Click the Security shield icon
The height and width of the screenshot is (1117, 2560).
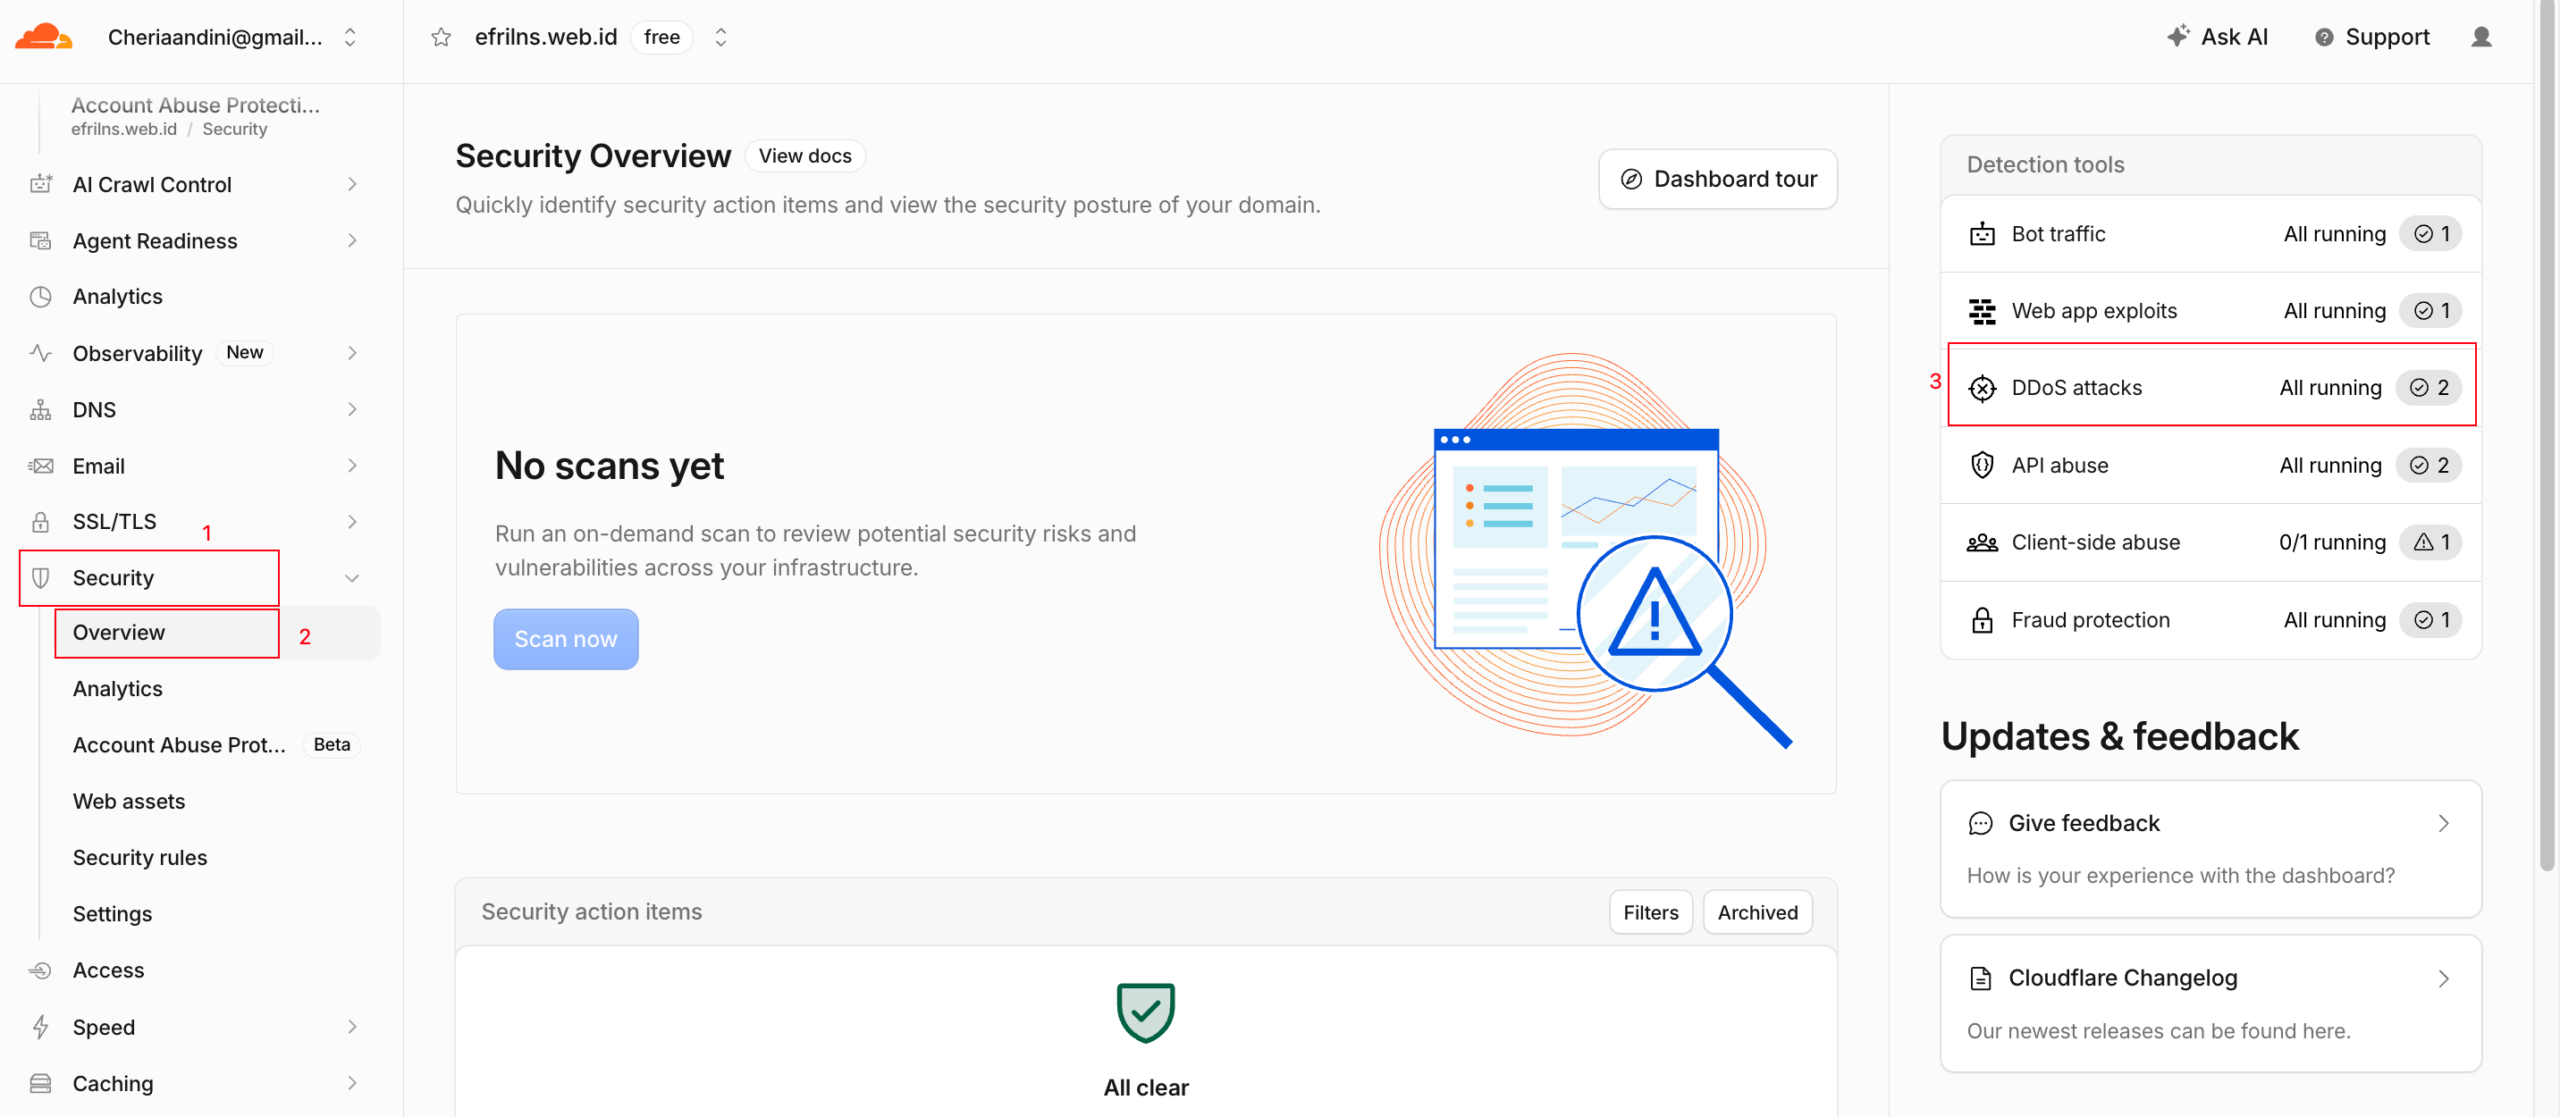click(x=41, y=578)
